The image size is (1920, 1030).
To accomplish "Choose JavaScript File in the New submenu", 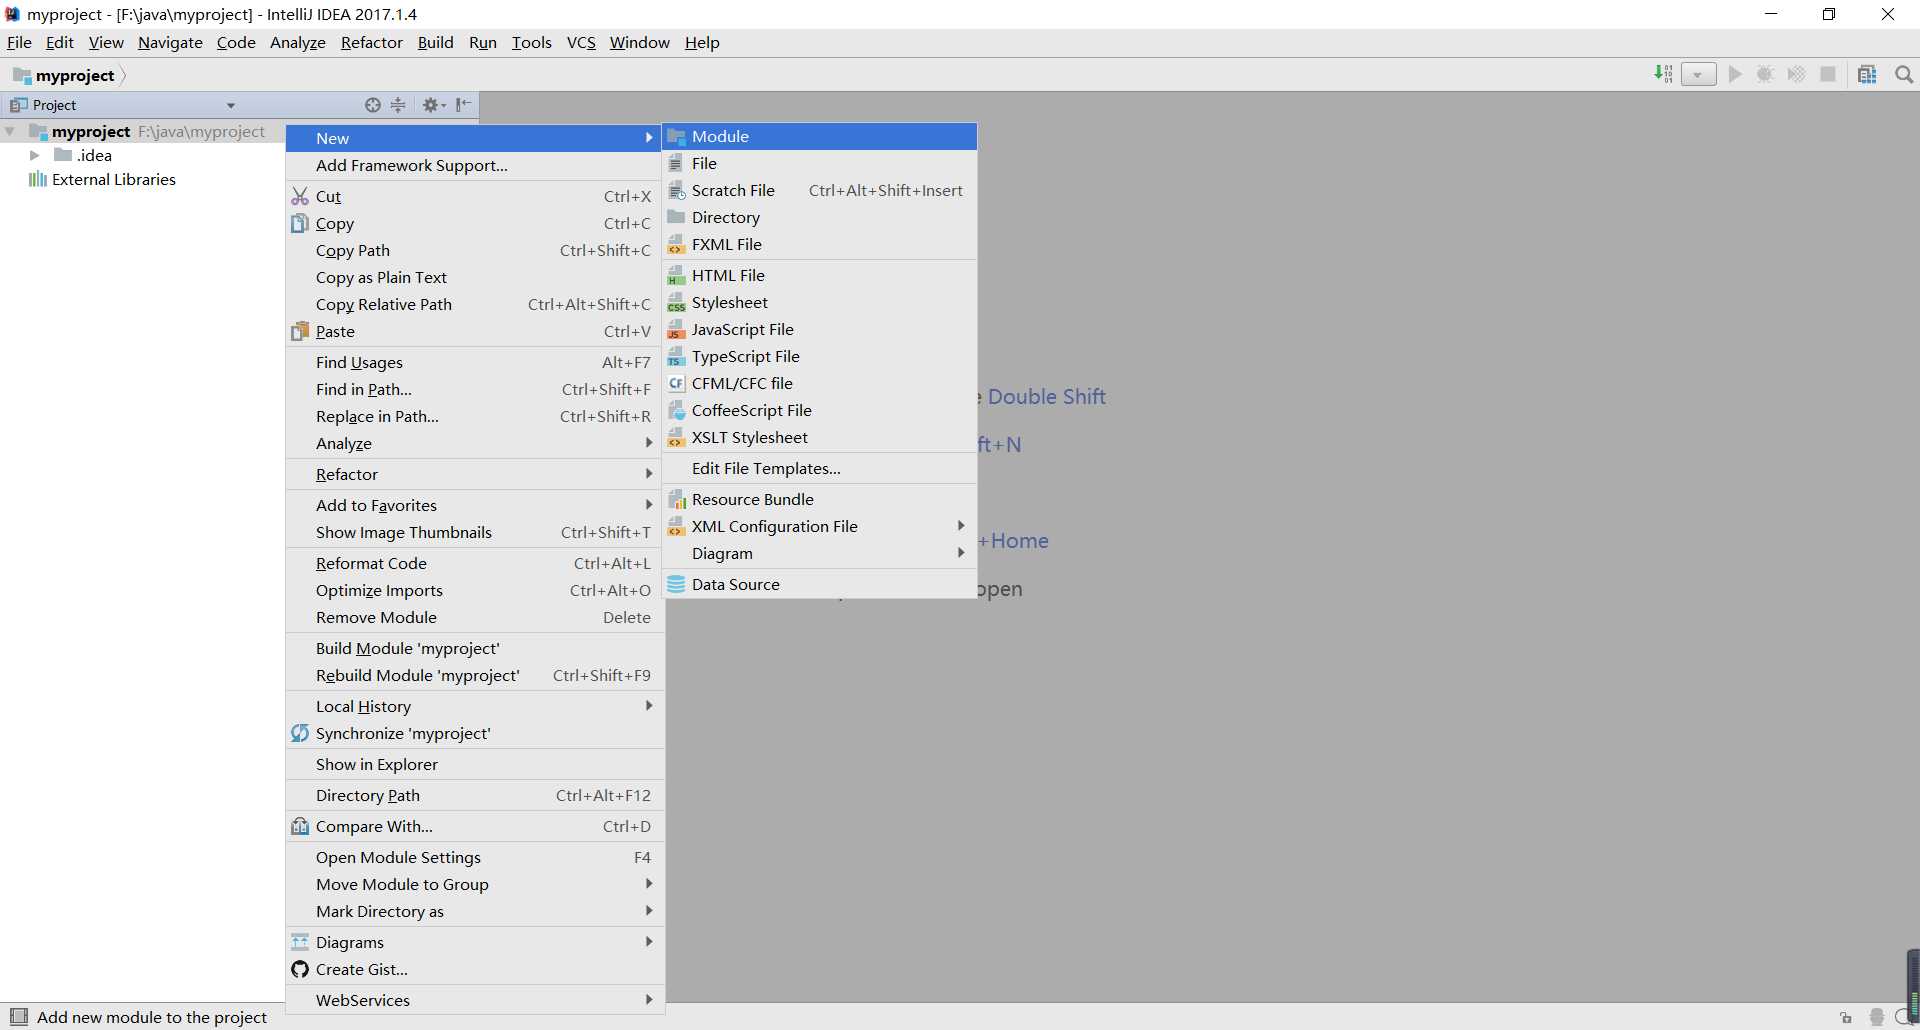I will (x=820, y=330).
